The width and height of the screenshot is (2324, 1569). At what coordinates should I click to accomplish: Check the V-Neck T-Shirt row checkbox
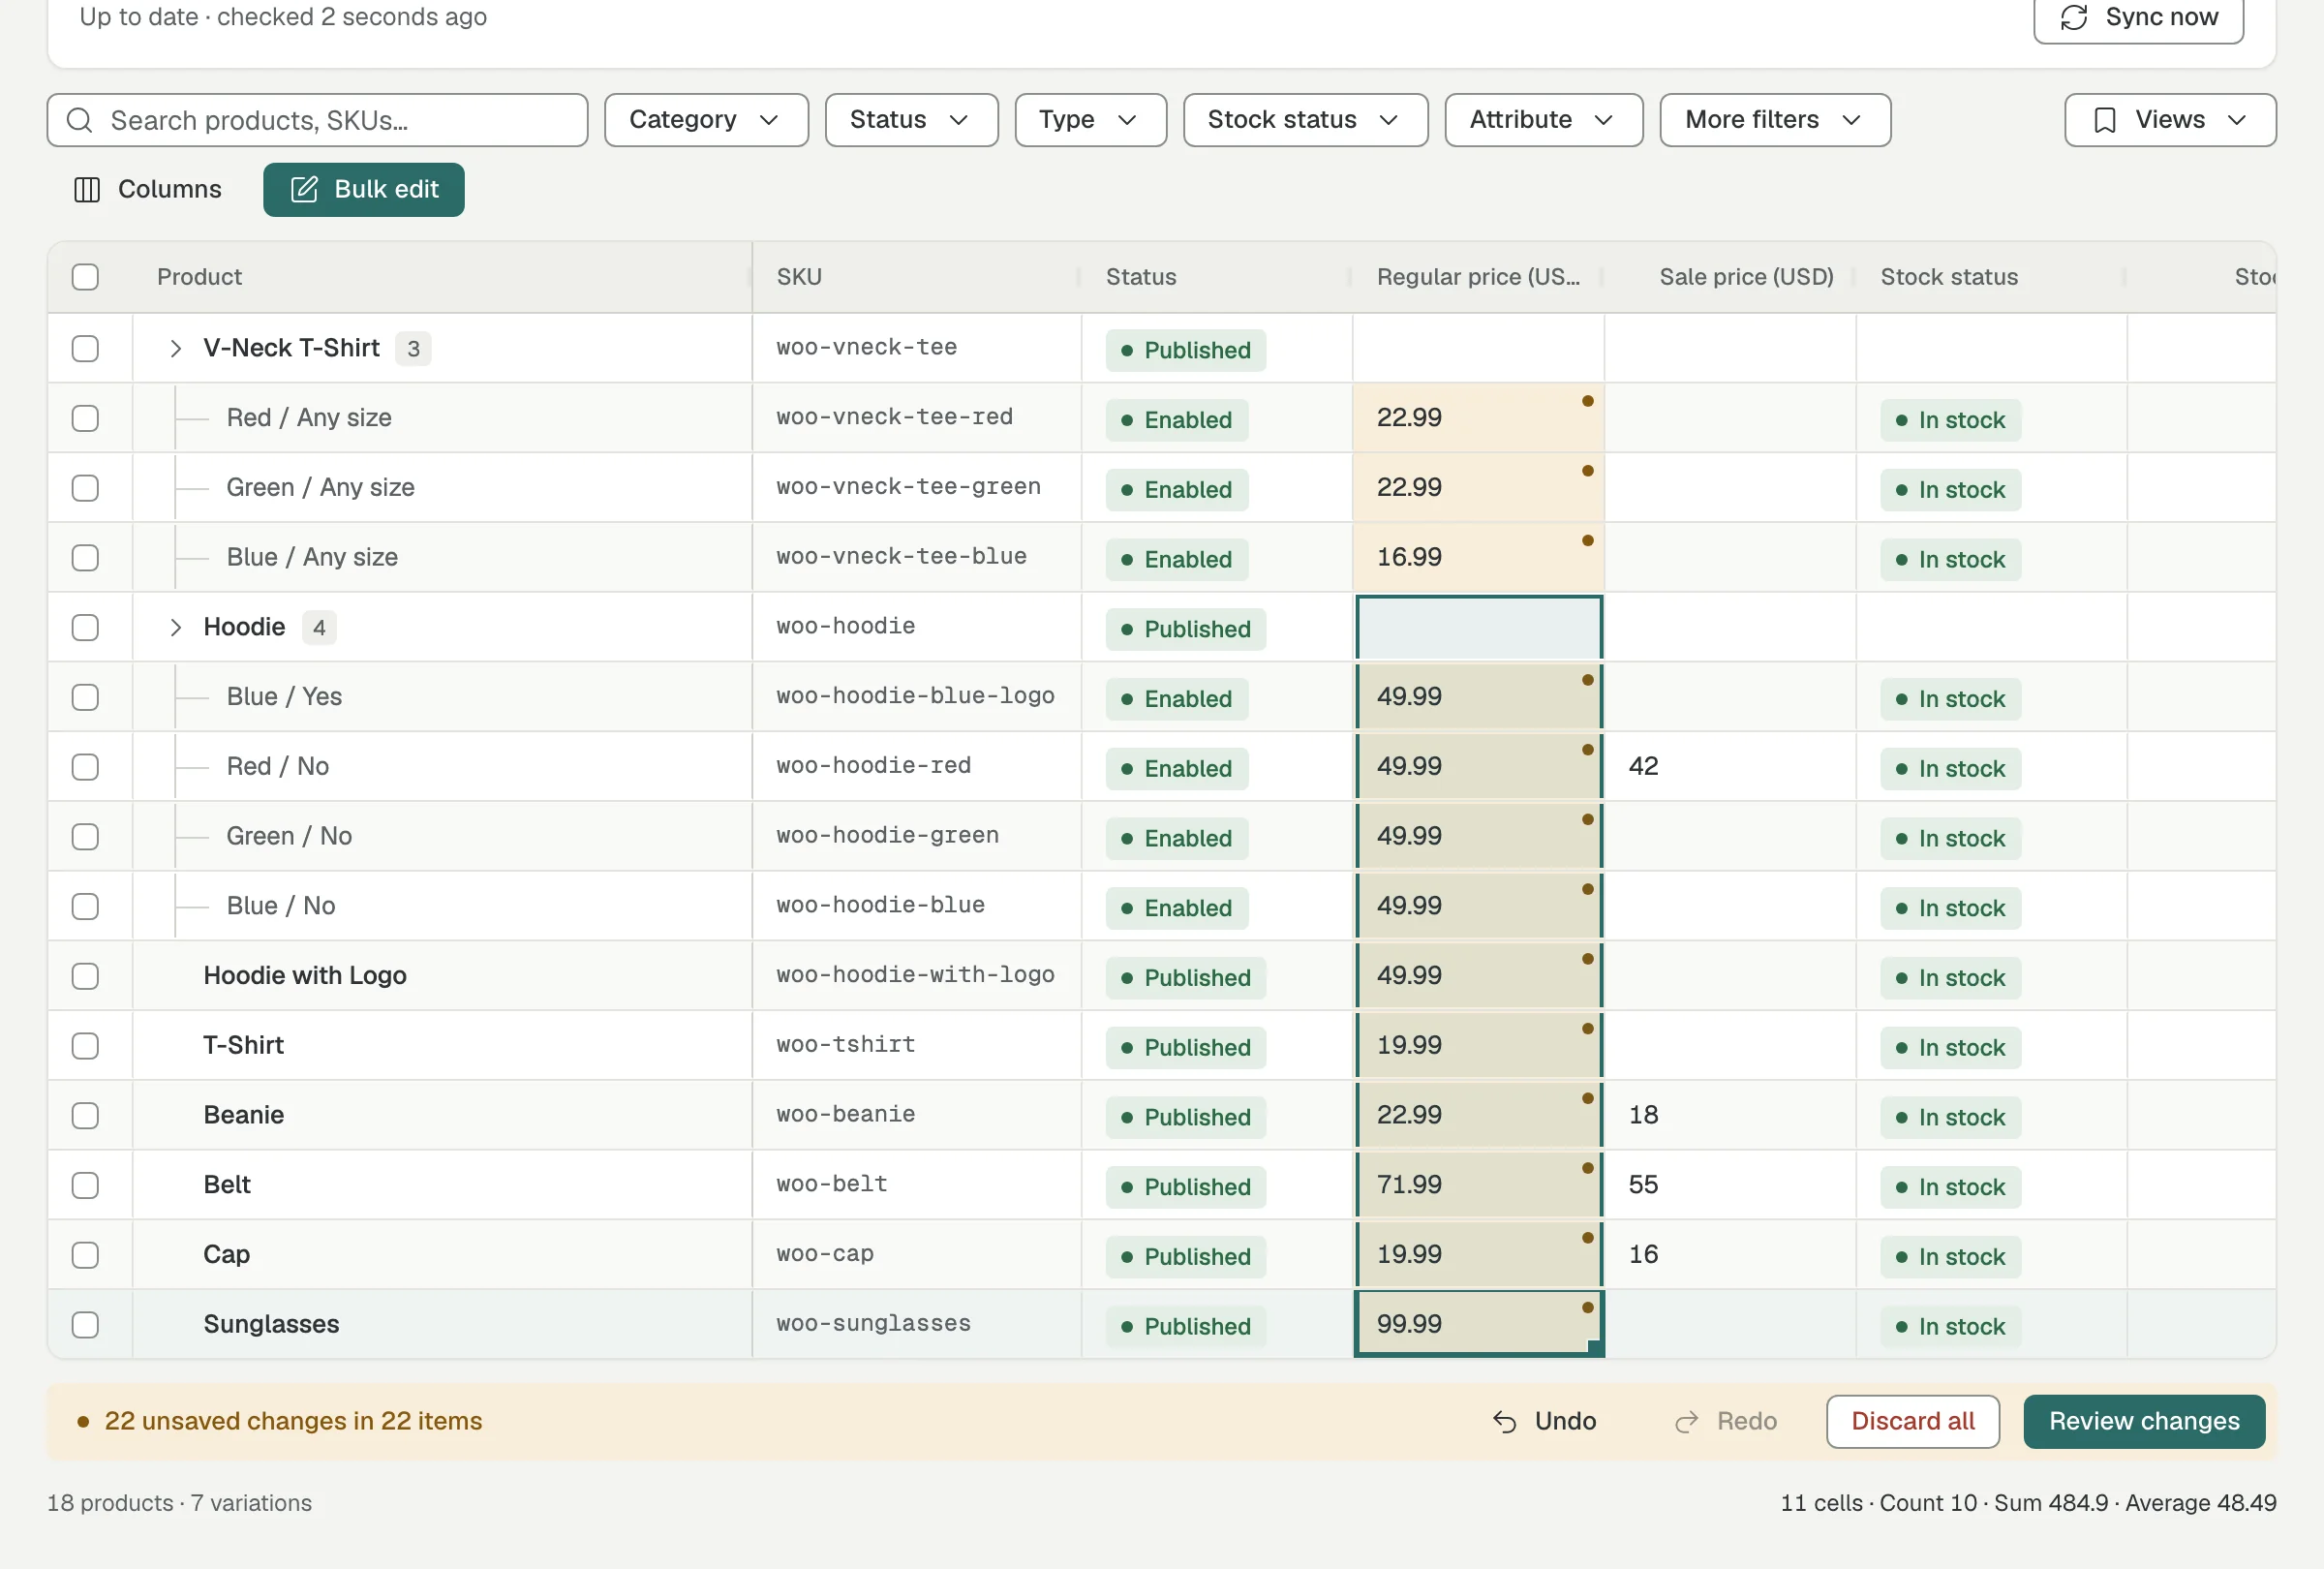(85, 349)
